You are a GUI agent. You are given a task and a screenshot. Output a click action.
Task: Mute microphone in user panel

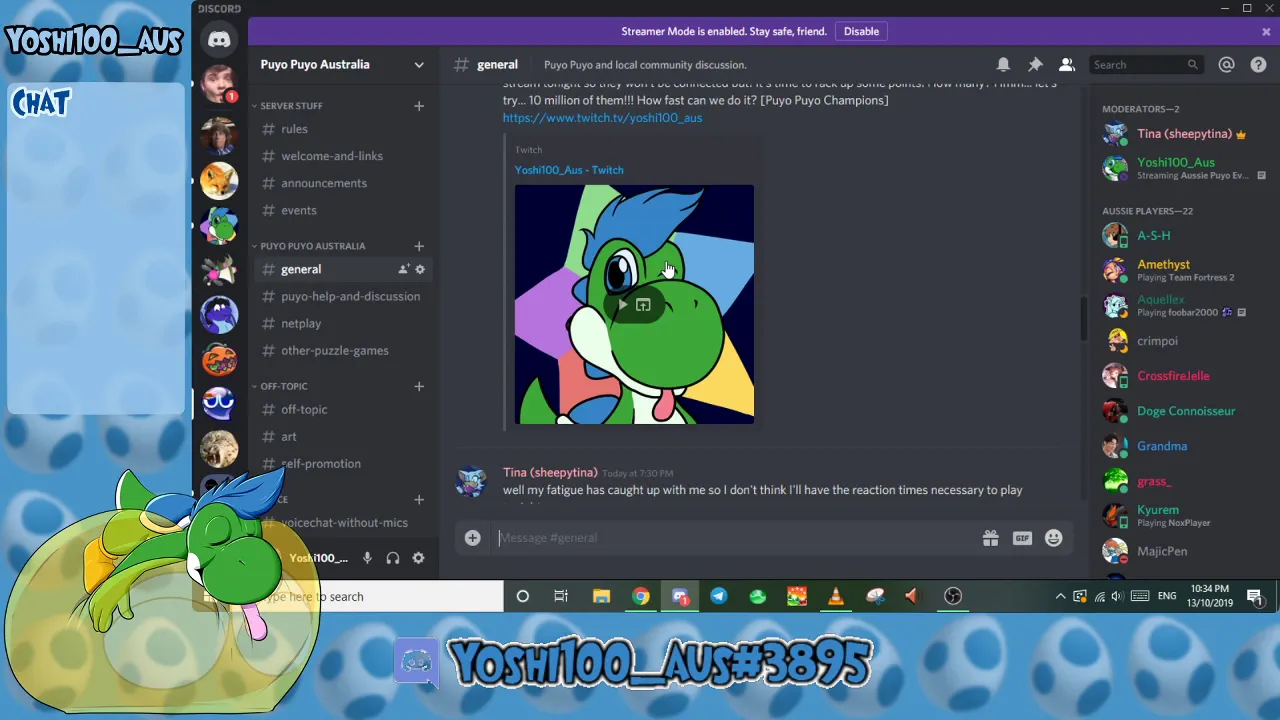[x=367, y=558]
